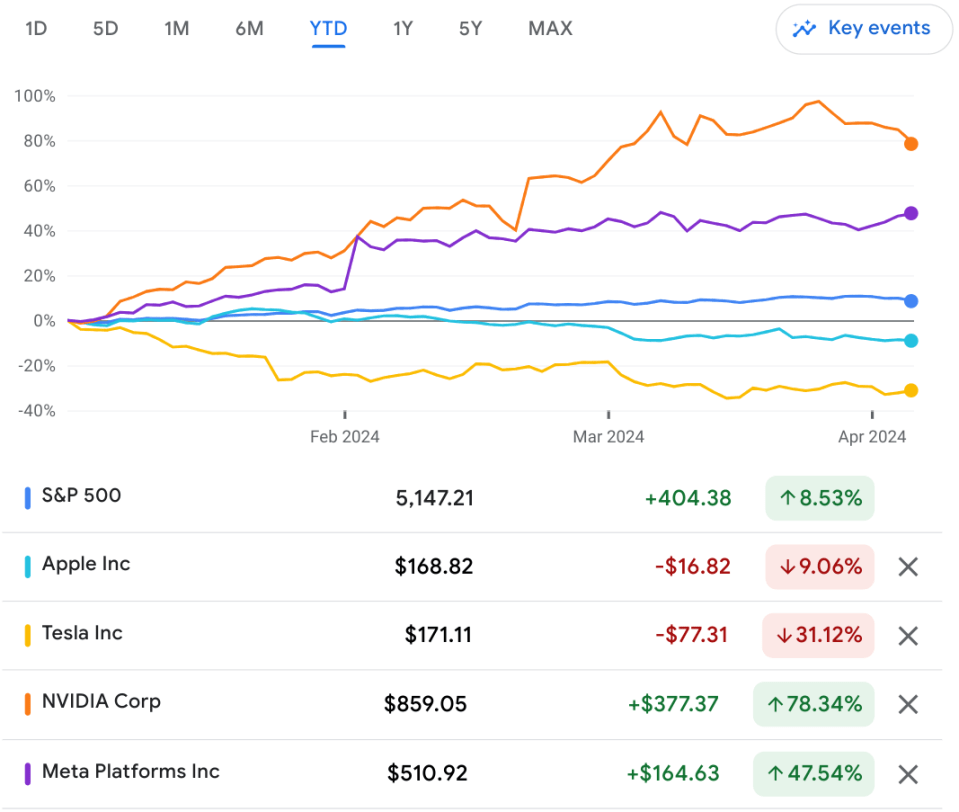Switch chart to 6M range
Image resolution: width=959 pixels, height=812 pixels.
[249, 29]
